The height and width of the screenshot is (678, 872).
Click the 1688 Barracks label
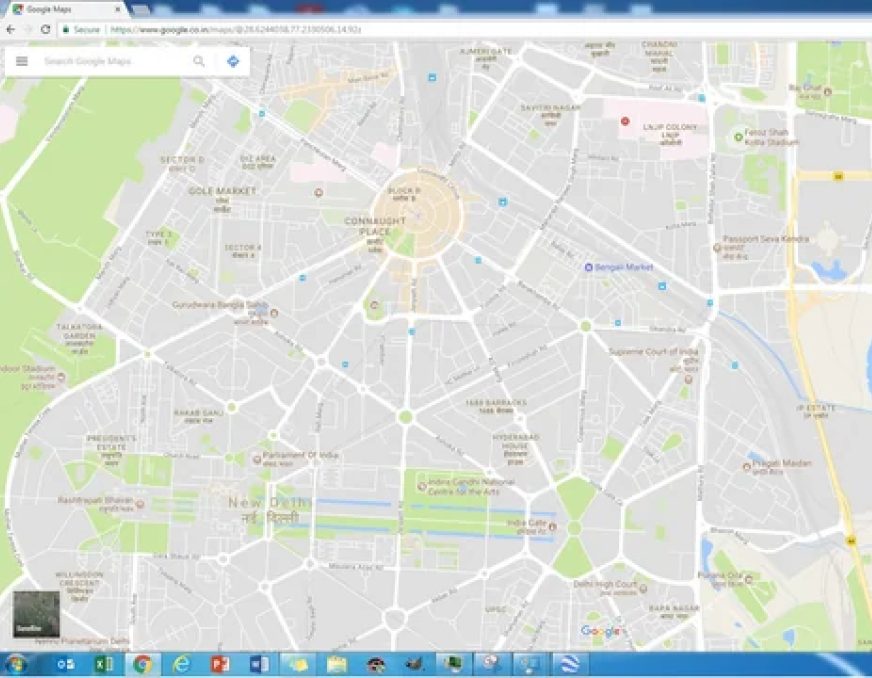496,403
